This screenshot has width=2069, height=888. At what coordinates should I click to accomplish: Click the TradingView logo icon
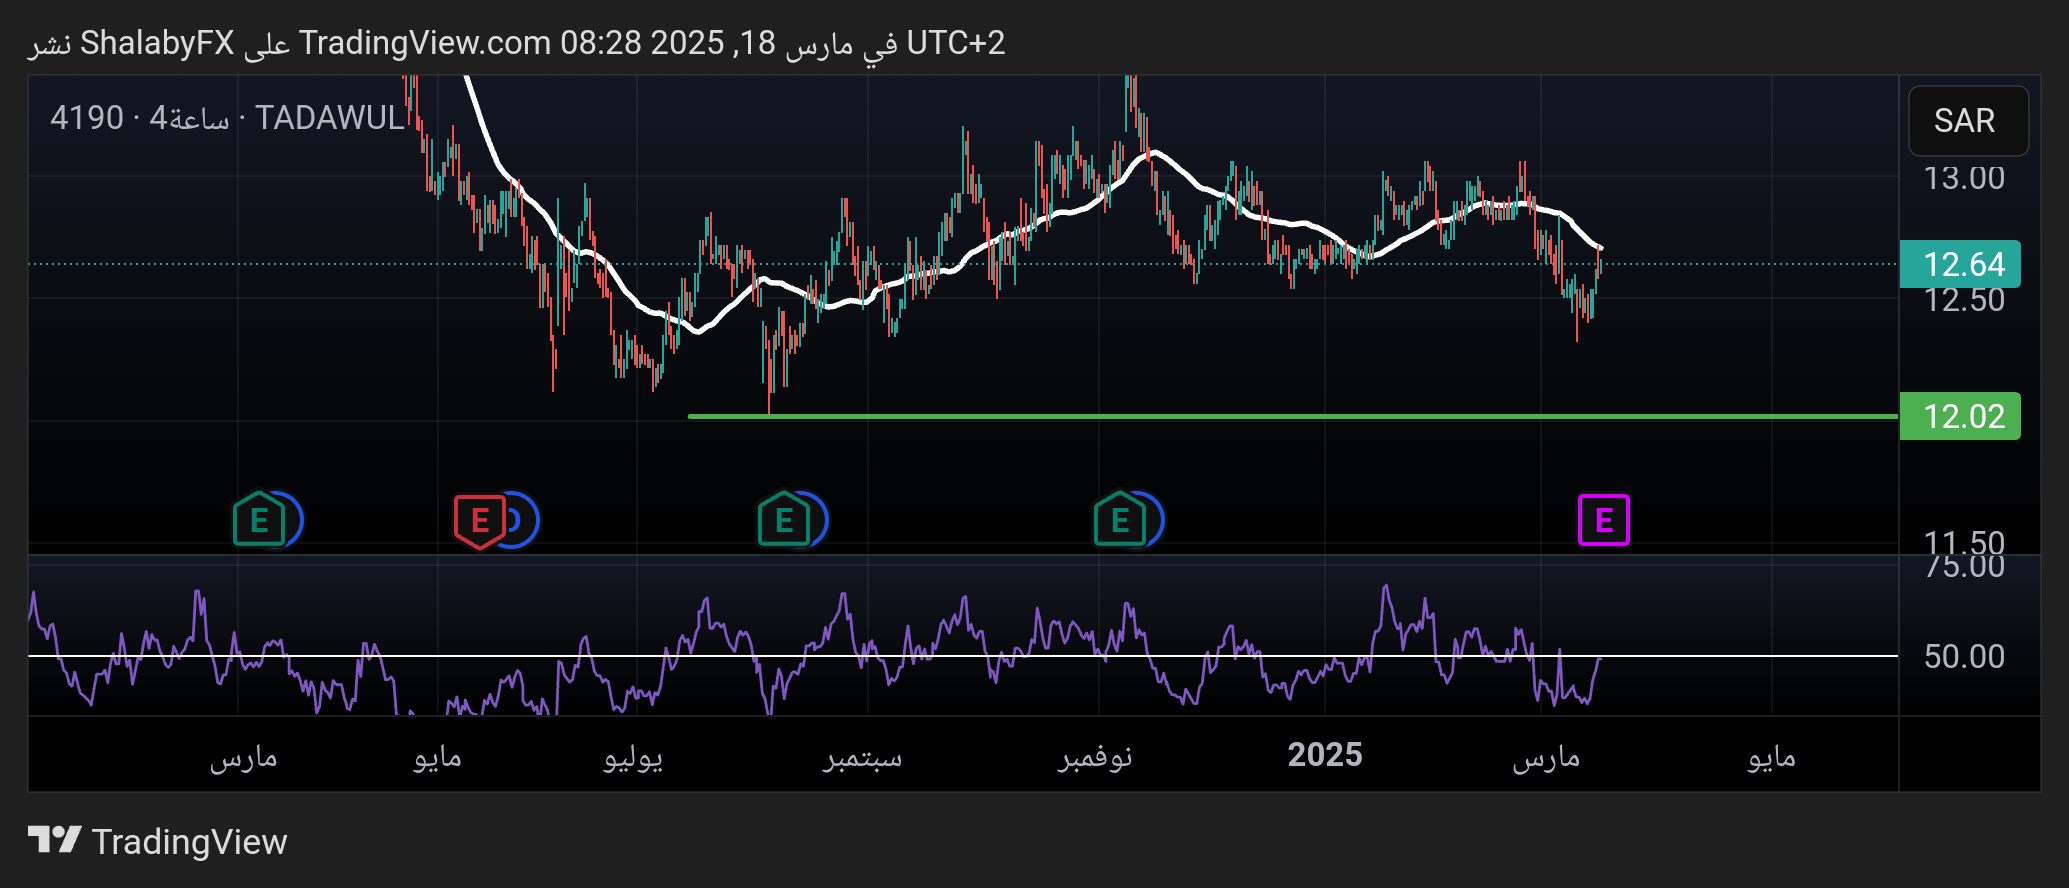coord(54,840)
